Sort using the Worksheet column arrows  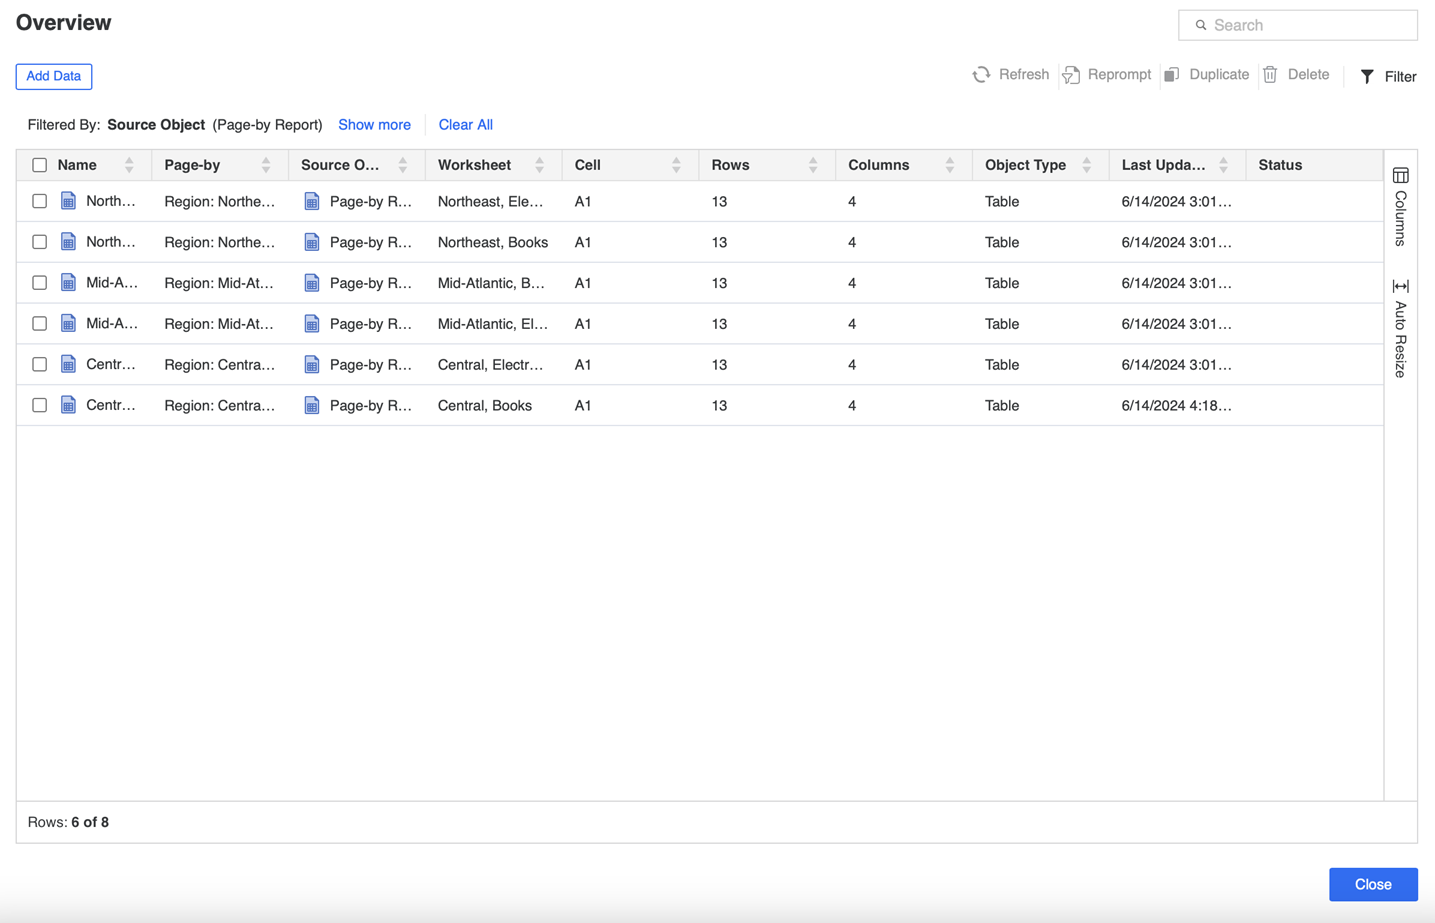click(x=539, y=165)
